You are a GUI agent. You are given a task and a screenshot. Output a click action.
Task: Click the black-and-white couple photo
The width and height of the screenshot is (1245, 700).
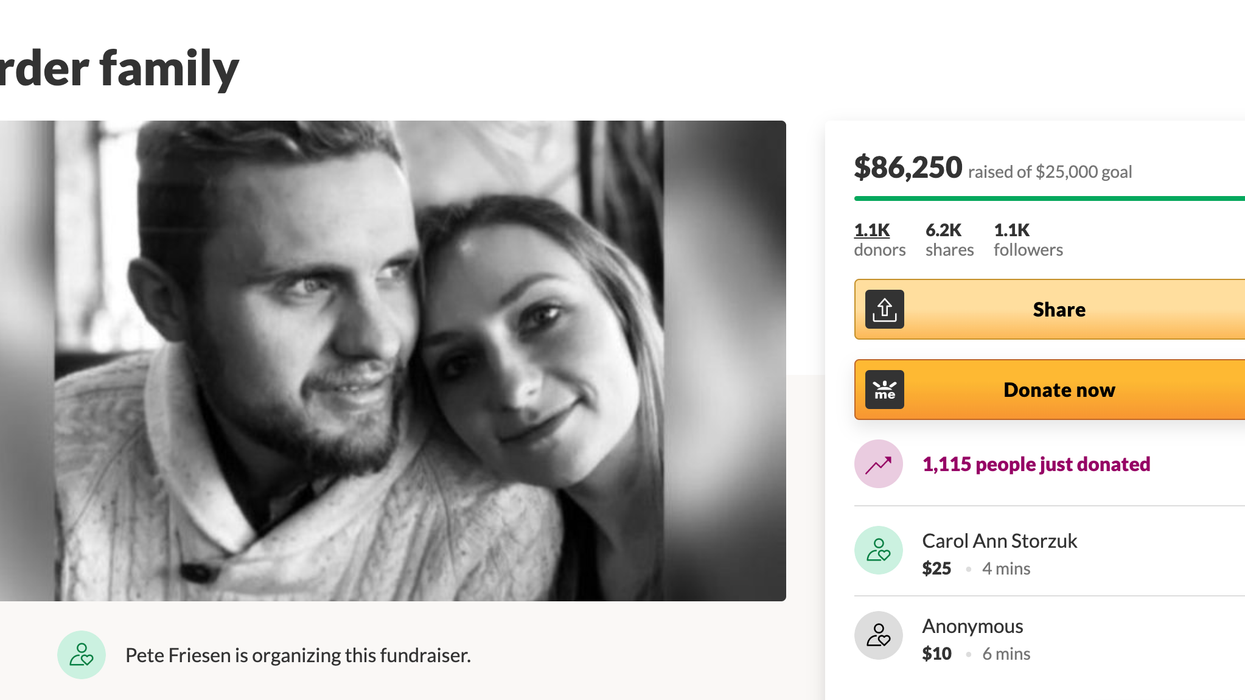coord(393,360)
